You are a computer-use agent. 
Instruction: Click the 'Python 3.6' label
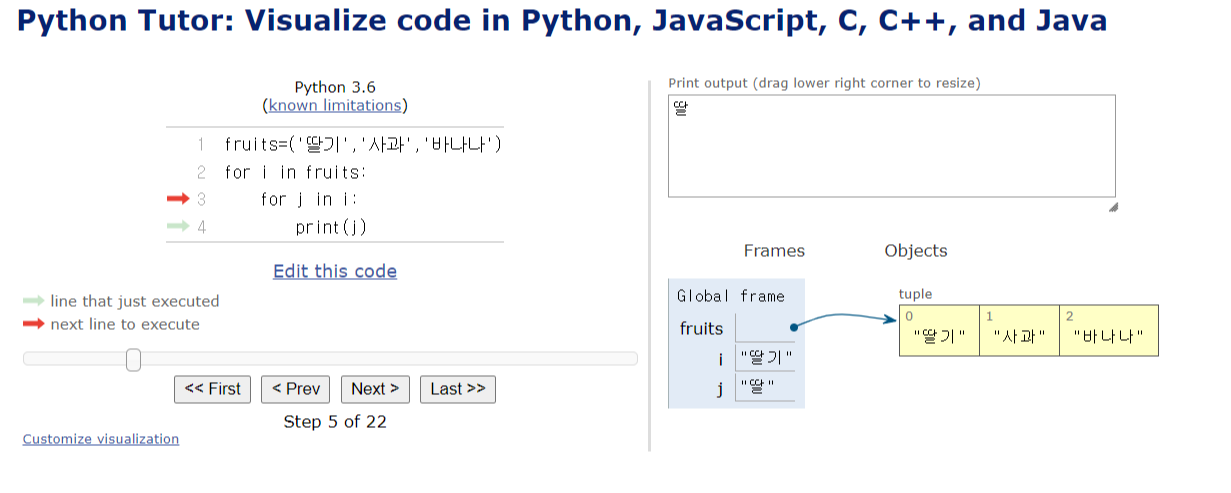click(335, 88)
